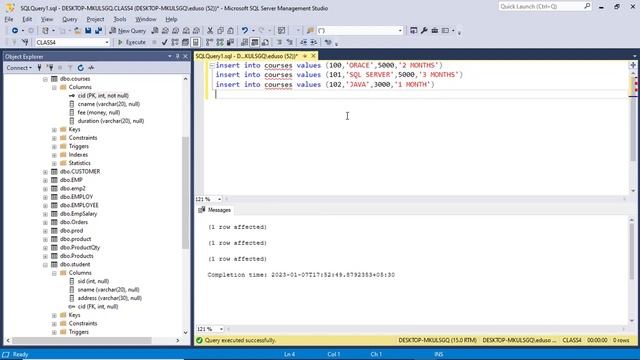This screenshot has width=640, height=360.
Task: Collapse the dbo.courses table node
Action: coord(45,79)
